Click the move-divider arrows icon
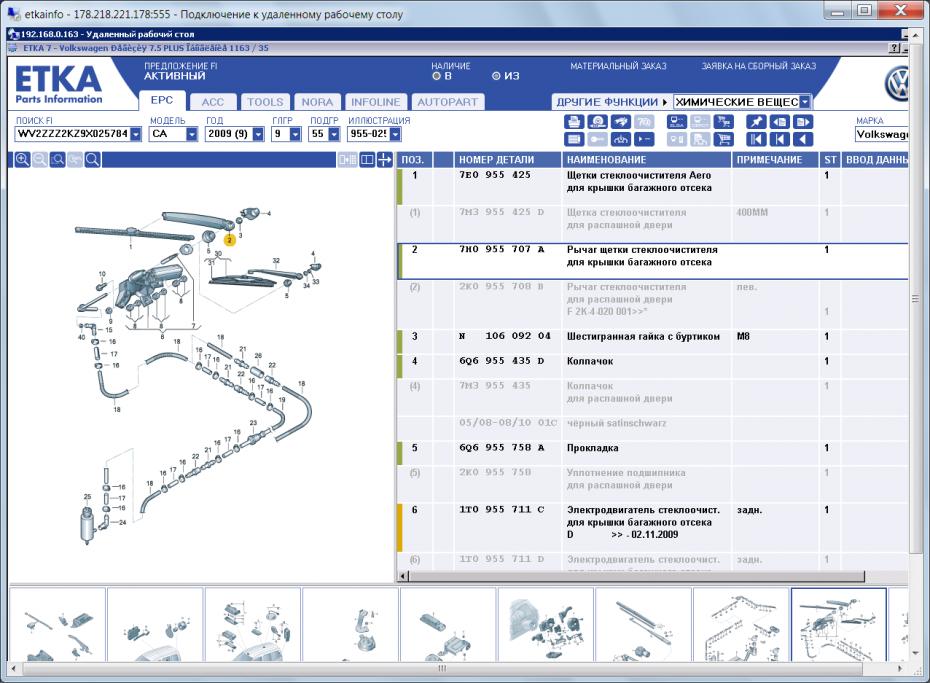This screenshot has height=683, width=930. [x=385, y=159]
